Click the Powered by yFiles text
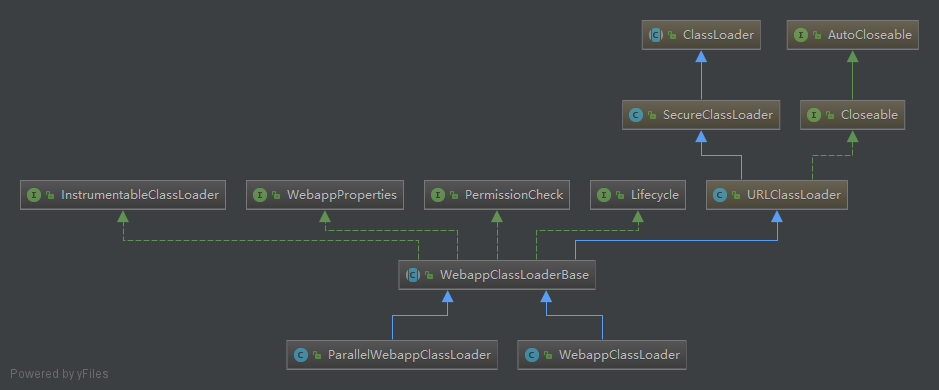This screenshot has width=939, height=390. point(59,374)
